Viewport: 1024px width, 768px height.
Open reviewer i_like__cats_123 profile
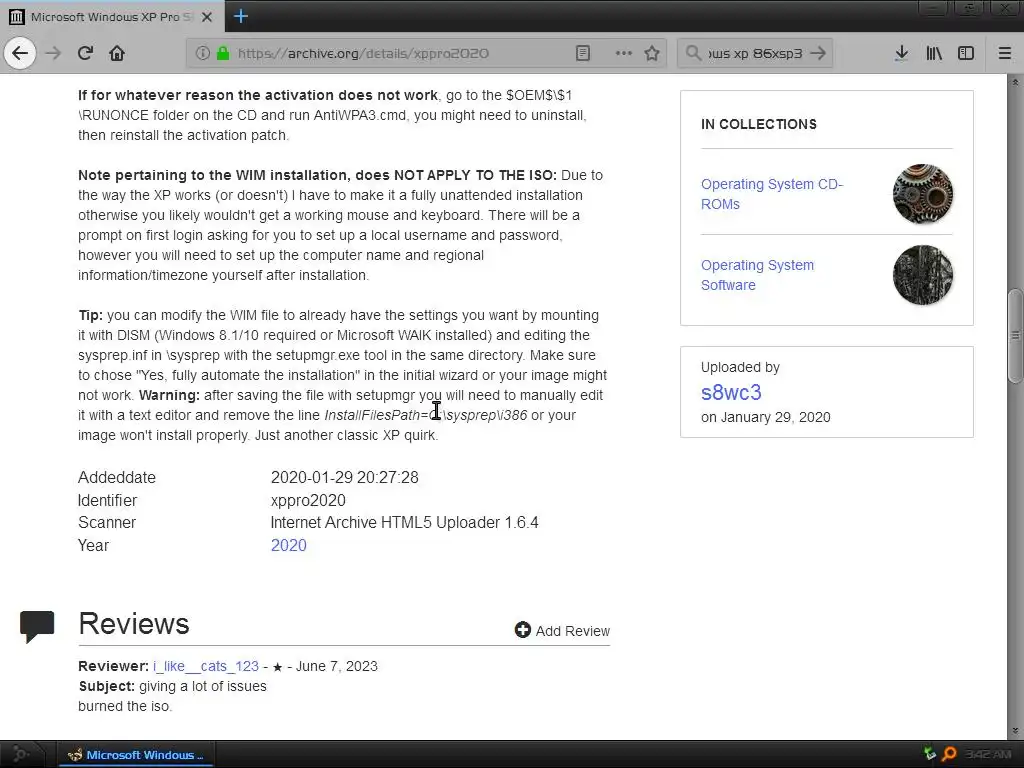coord(206,666)
